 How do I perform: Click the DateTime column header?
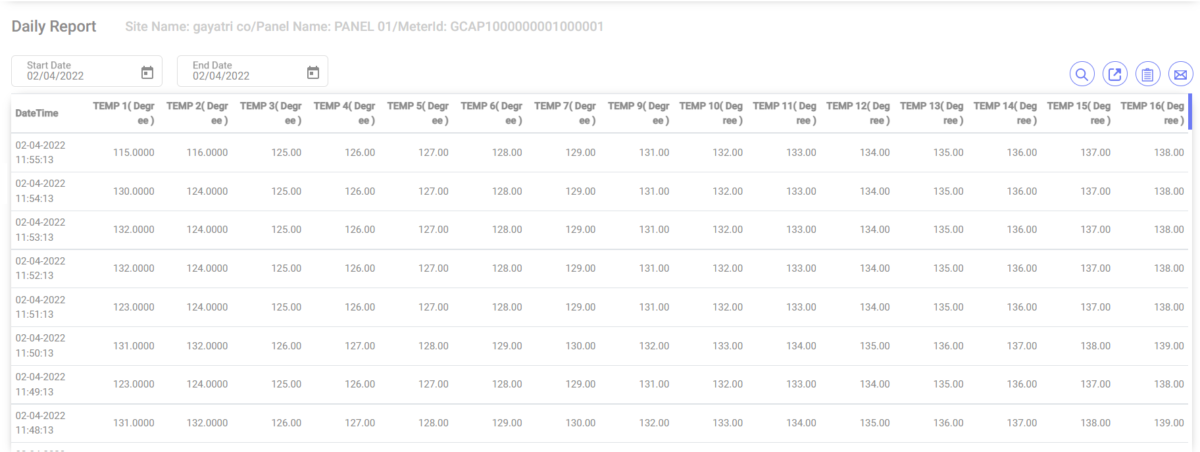37,114
